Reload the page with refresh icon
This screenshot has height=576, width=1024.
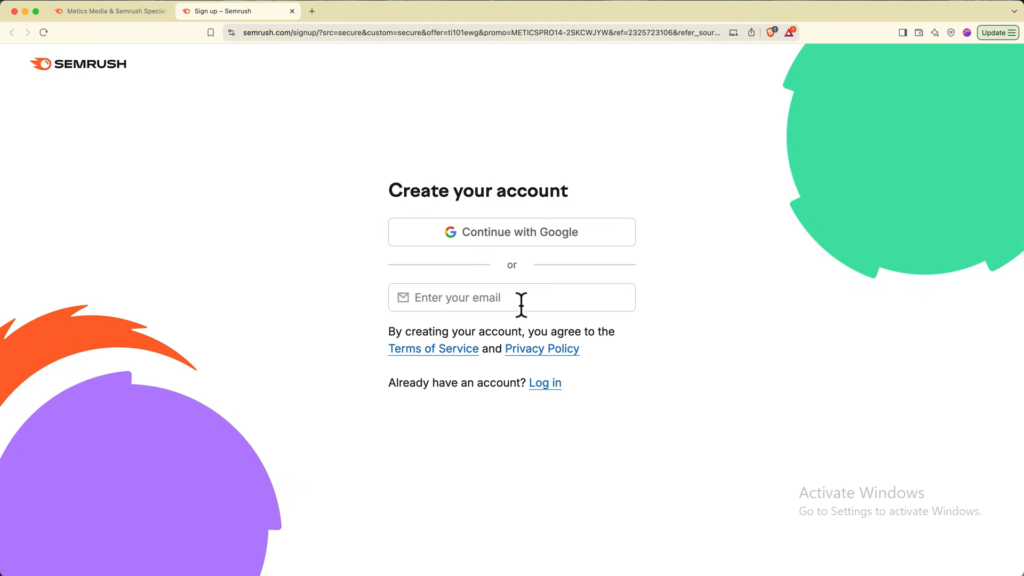click(x=43, y=32)
